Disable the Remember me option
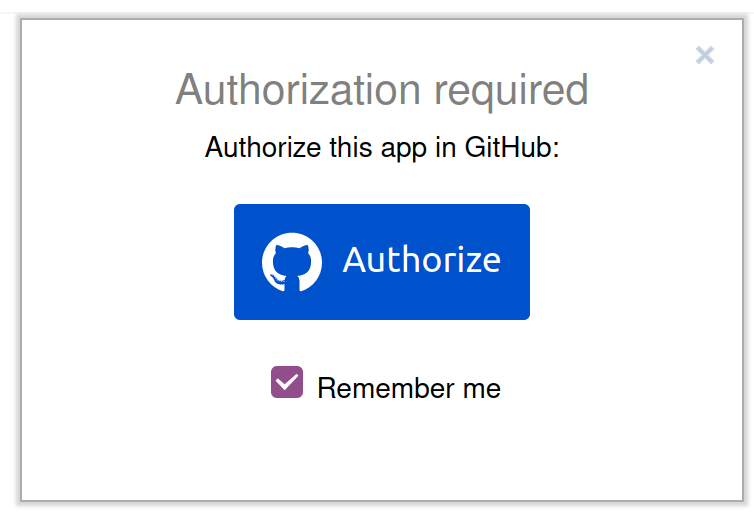 coord(287,382)
